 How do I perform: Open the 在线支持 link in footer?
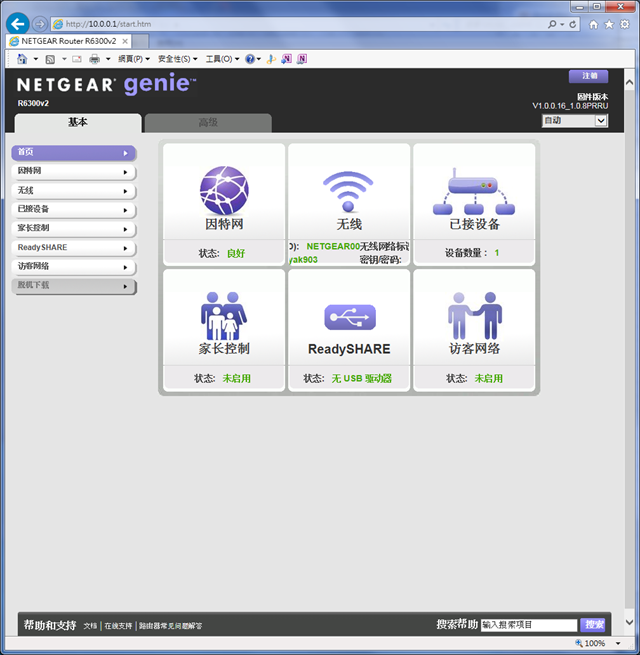[118, 626]
